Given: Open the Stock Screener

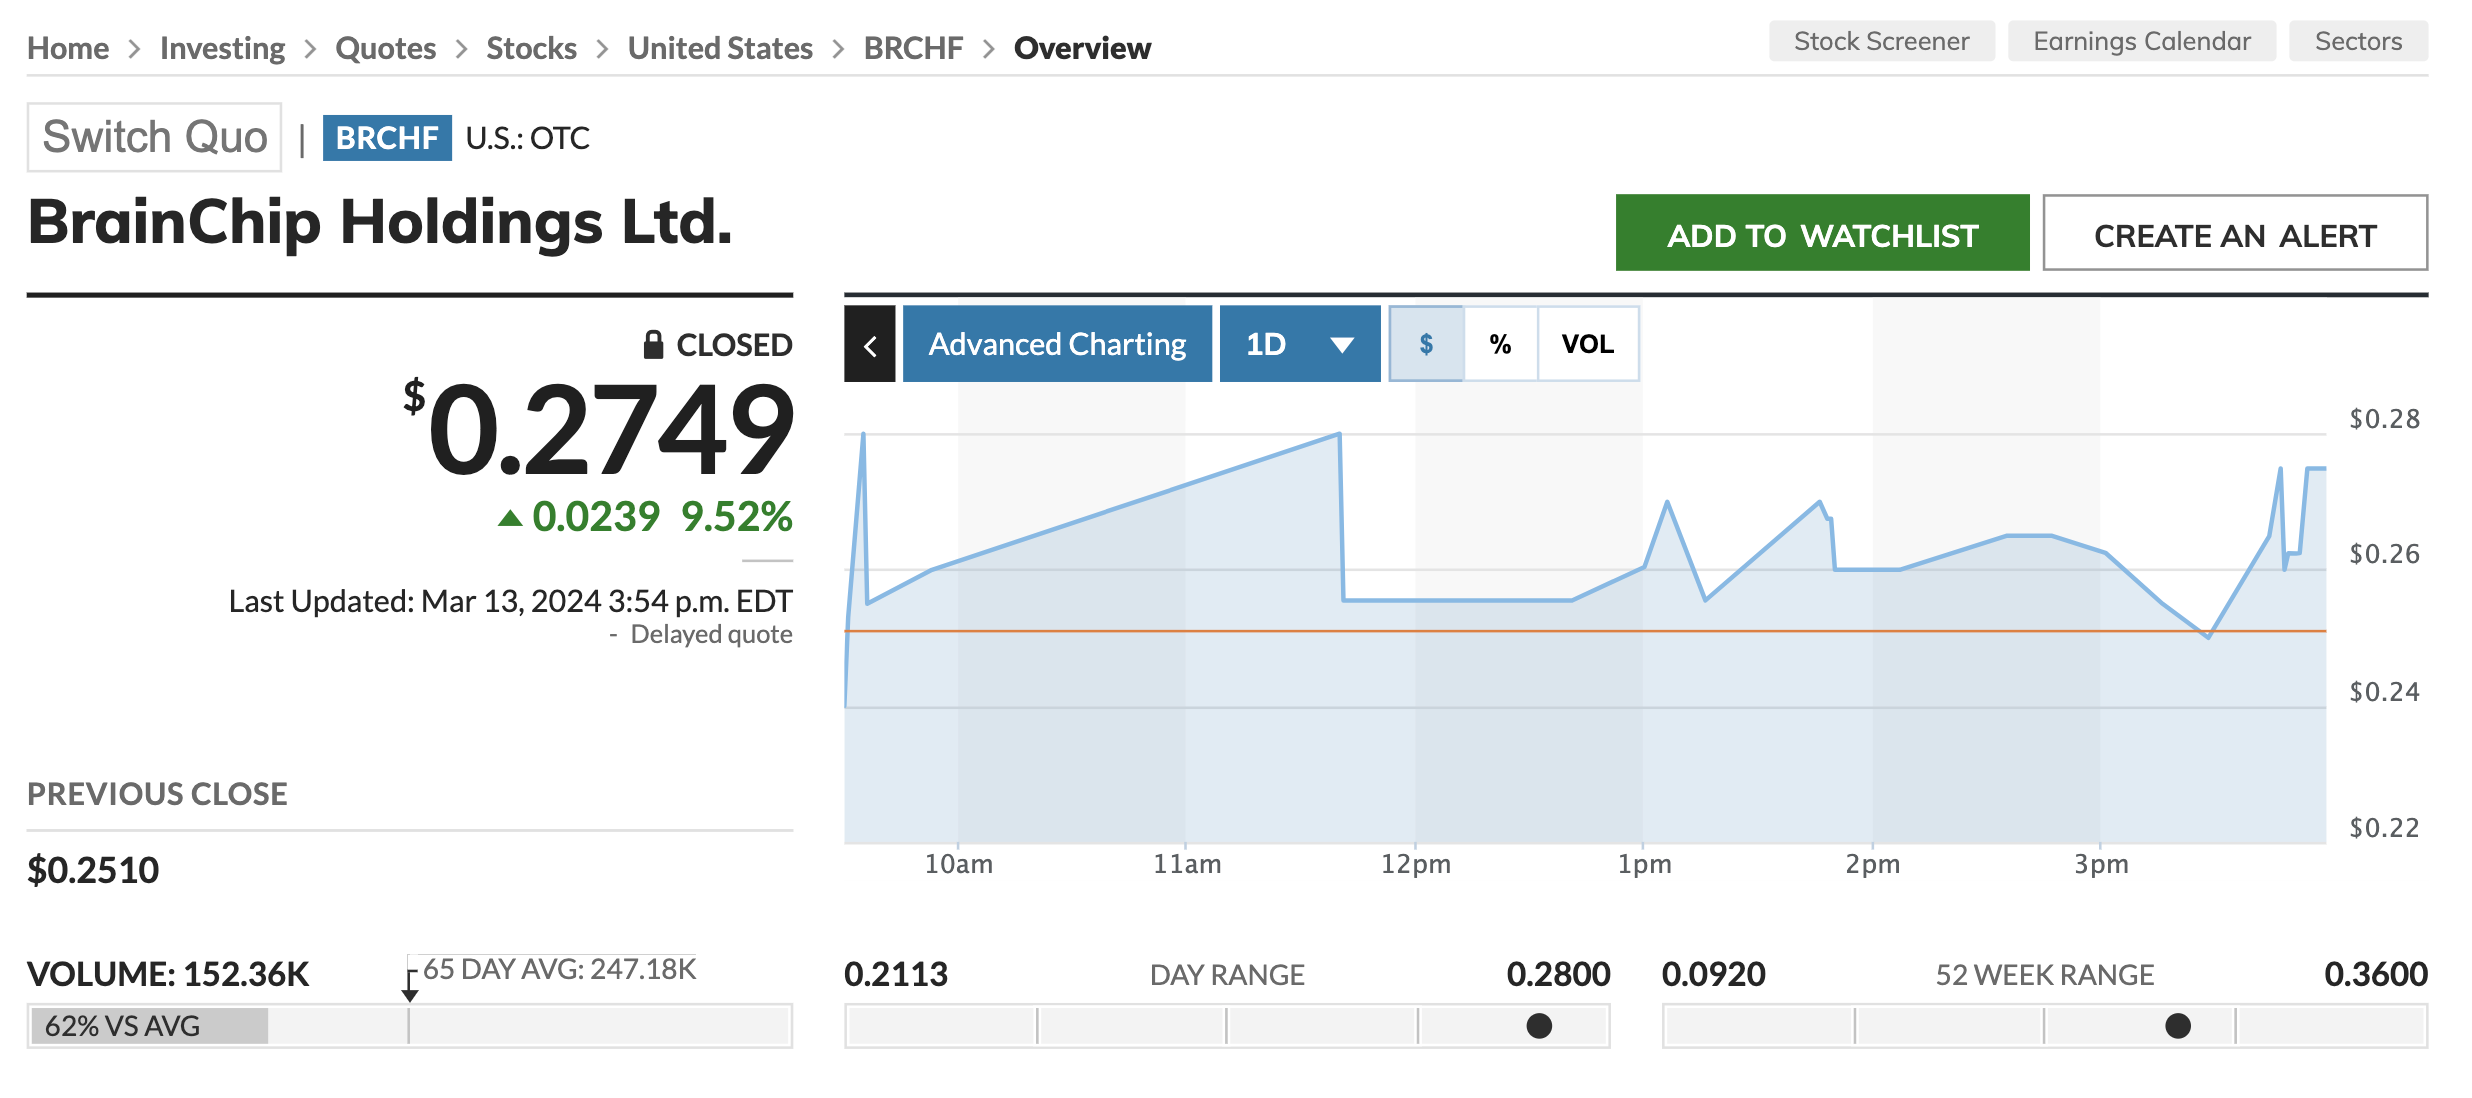Looking at the screenshot, I should pos(1881,41).
